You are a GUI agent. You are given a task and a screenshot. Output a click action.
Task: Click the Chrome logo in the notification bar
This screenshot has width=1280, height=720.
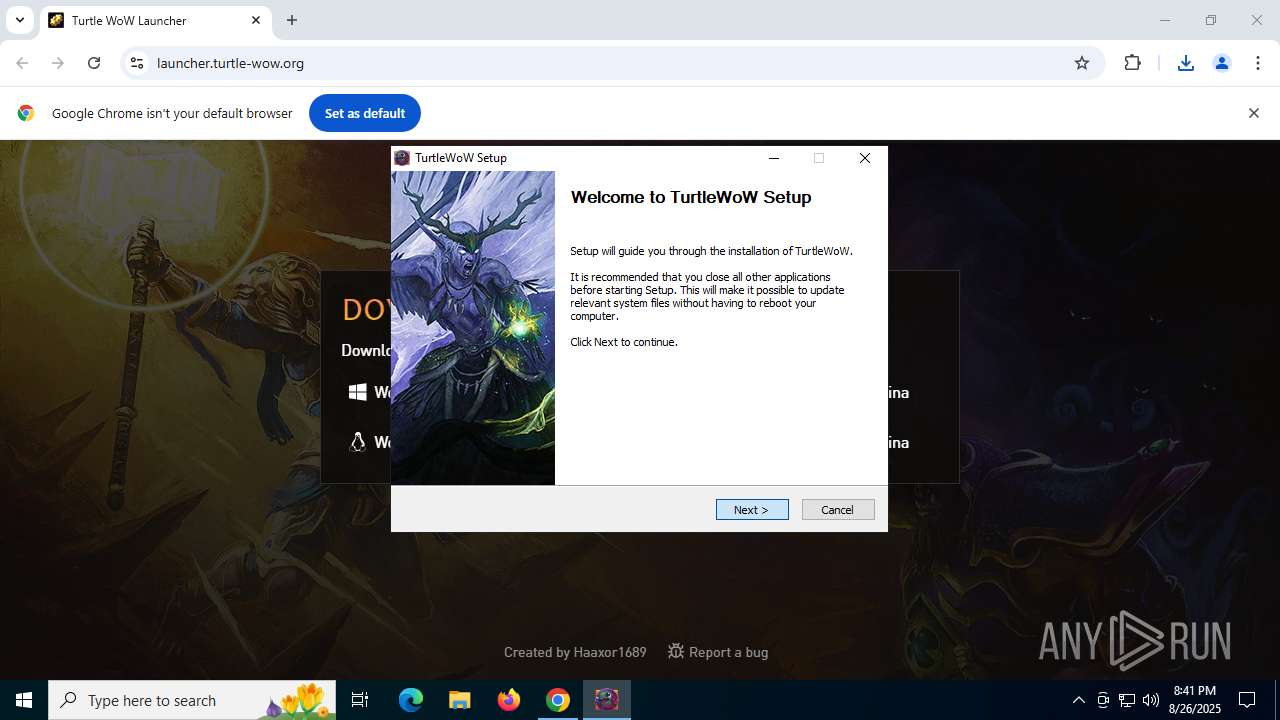pos(26,113)
